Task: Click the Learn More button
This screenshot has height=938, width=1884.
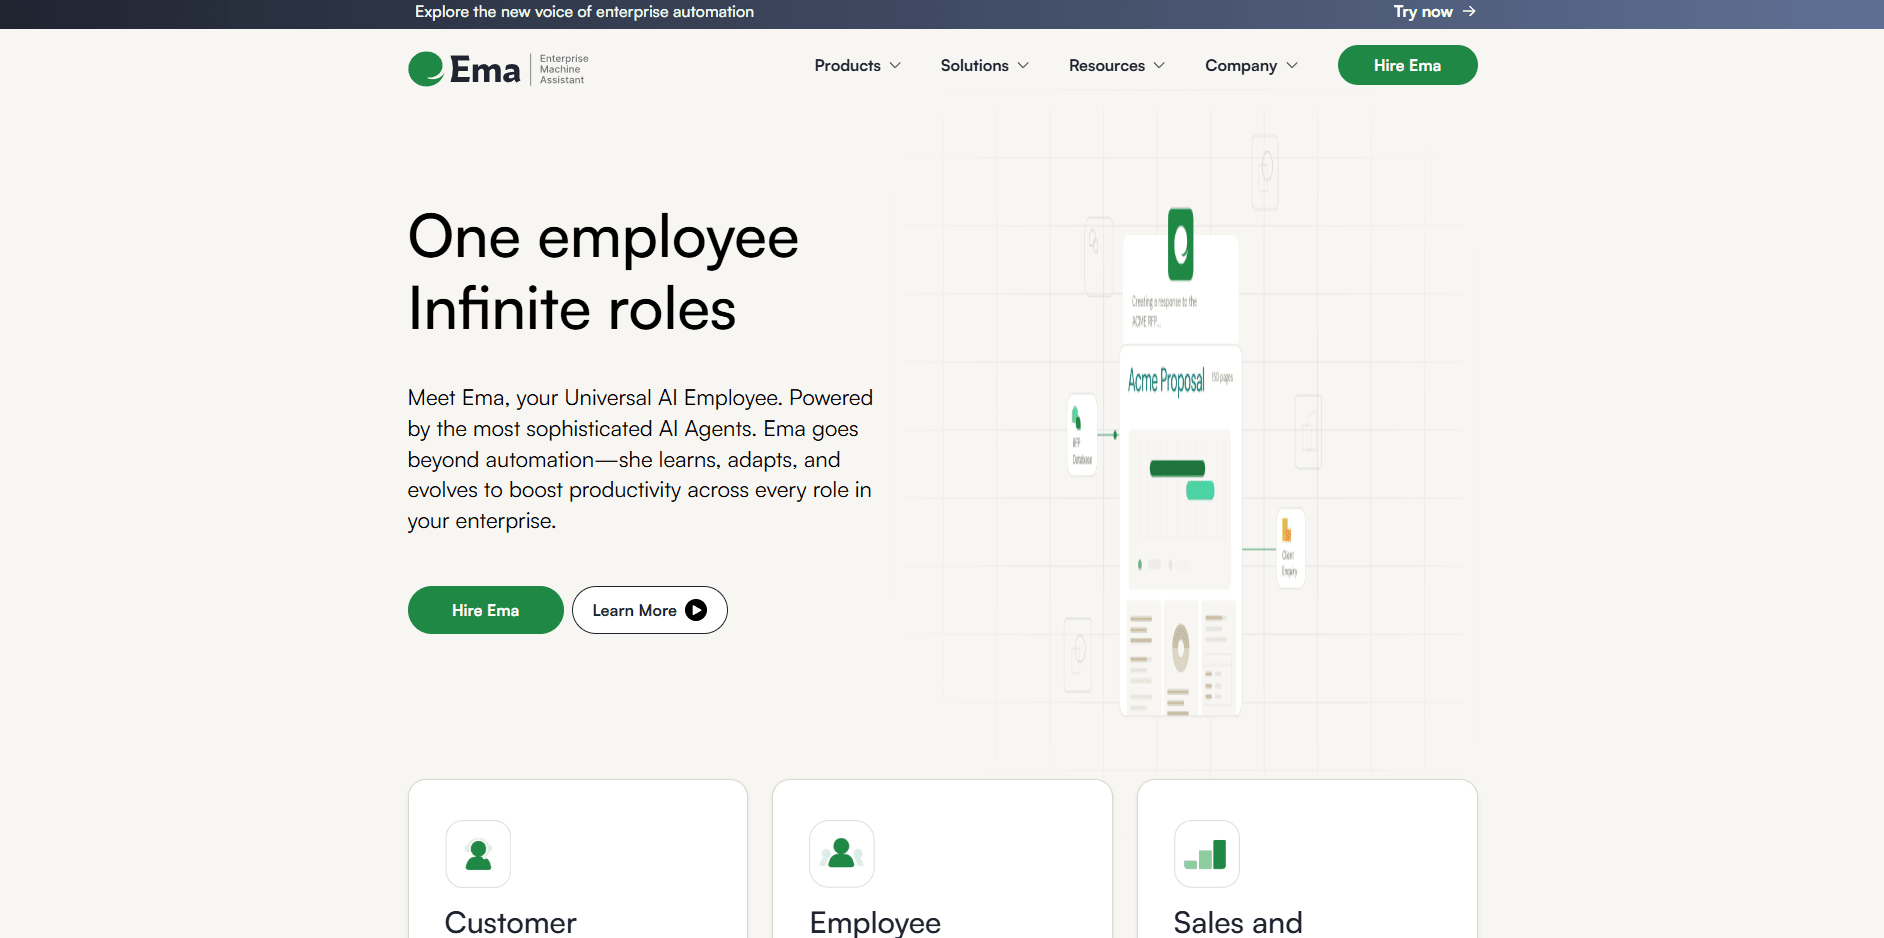Action: (x=649, y=610)
